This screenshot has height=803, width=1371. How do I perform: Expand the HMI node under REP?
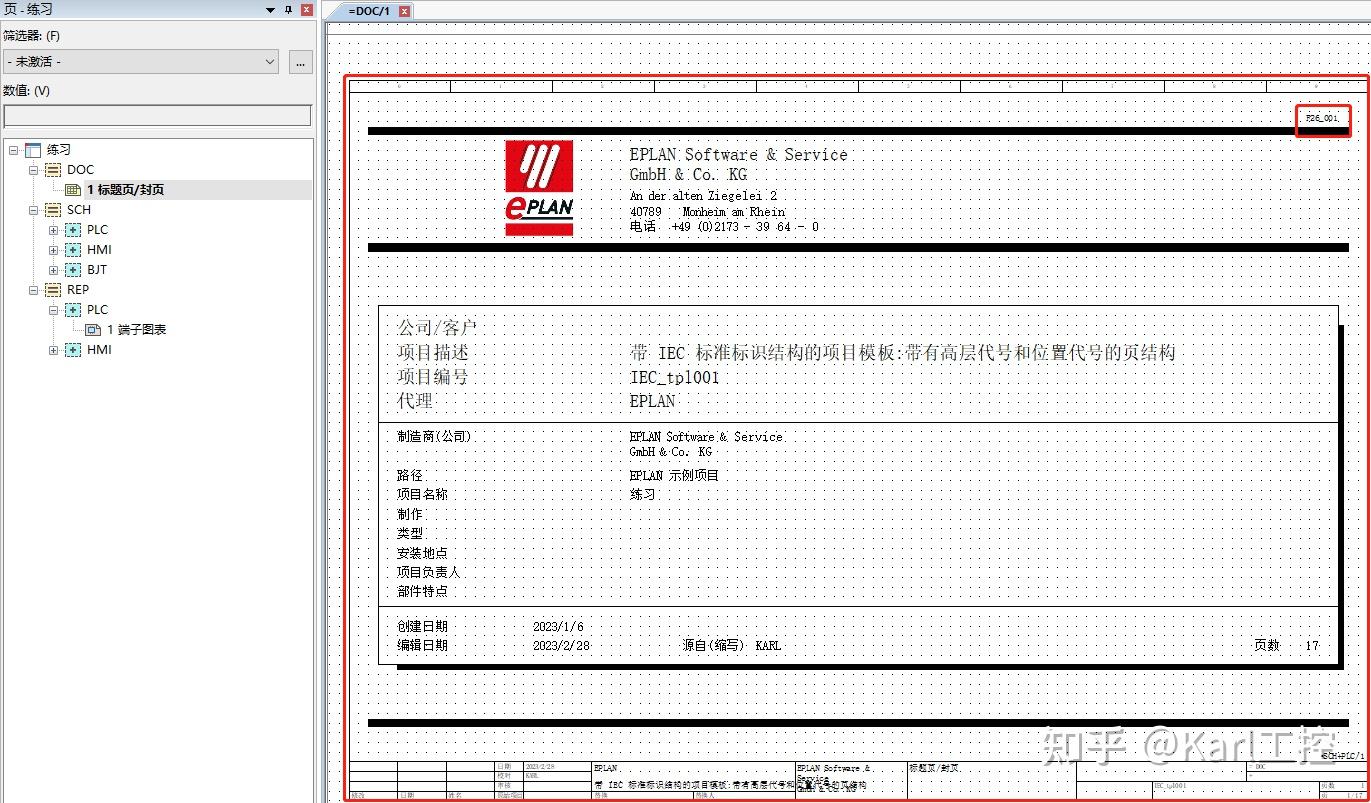pos(54,350)
